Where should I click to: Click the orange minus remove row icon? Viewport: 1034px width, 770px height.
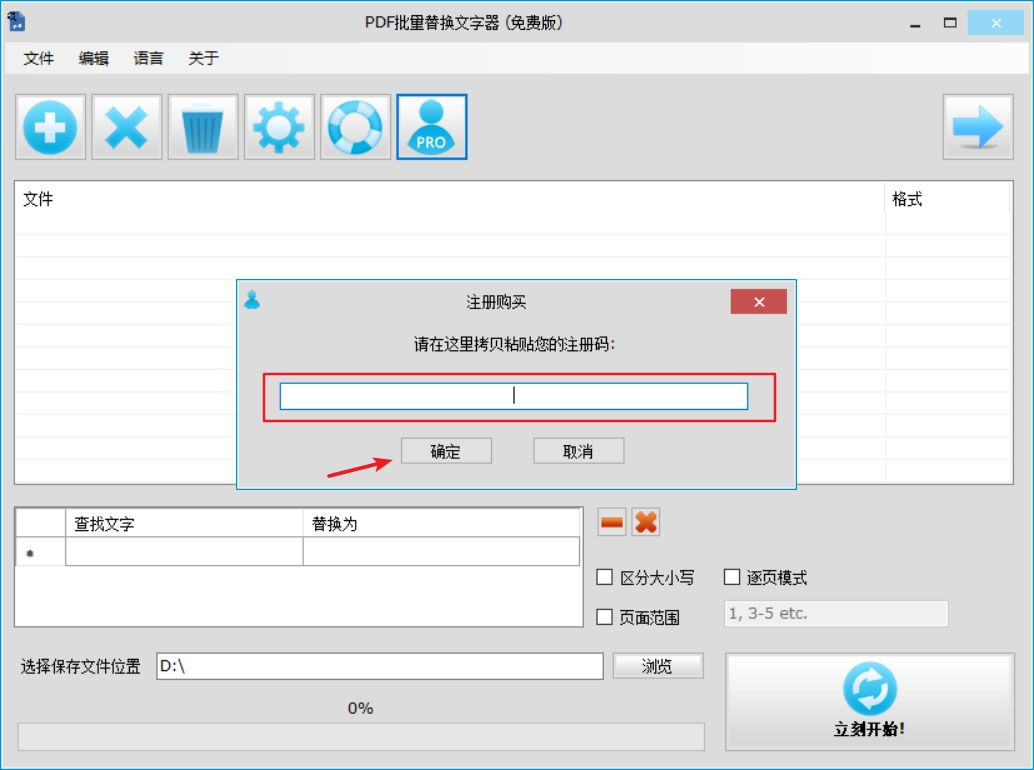(x=612, y=523)
